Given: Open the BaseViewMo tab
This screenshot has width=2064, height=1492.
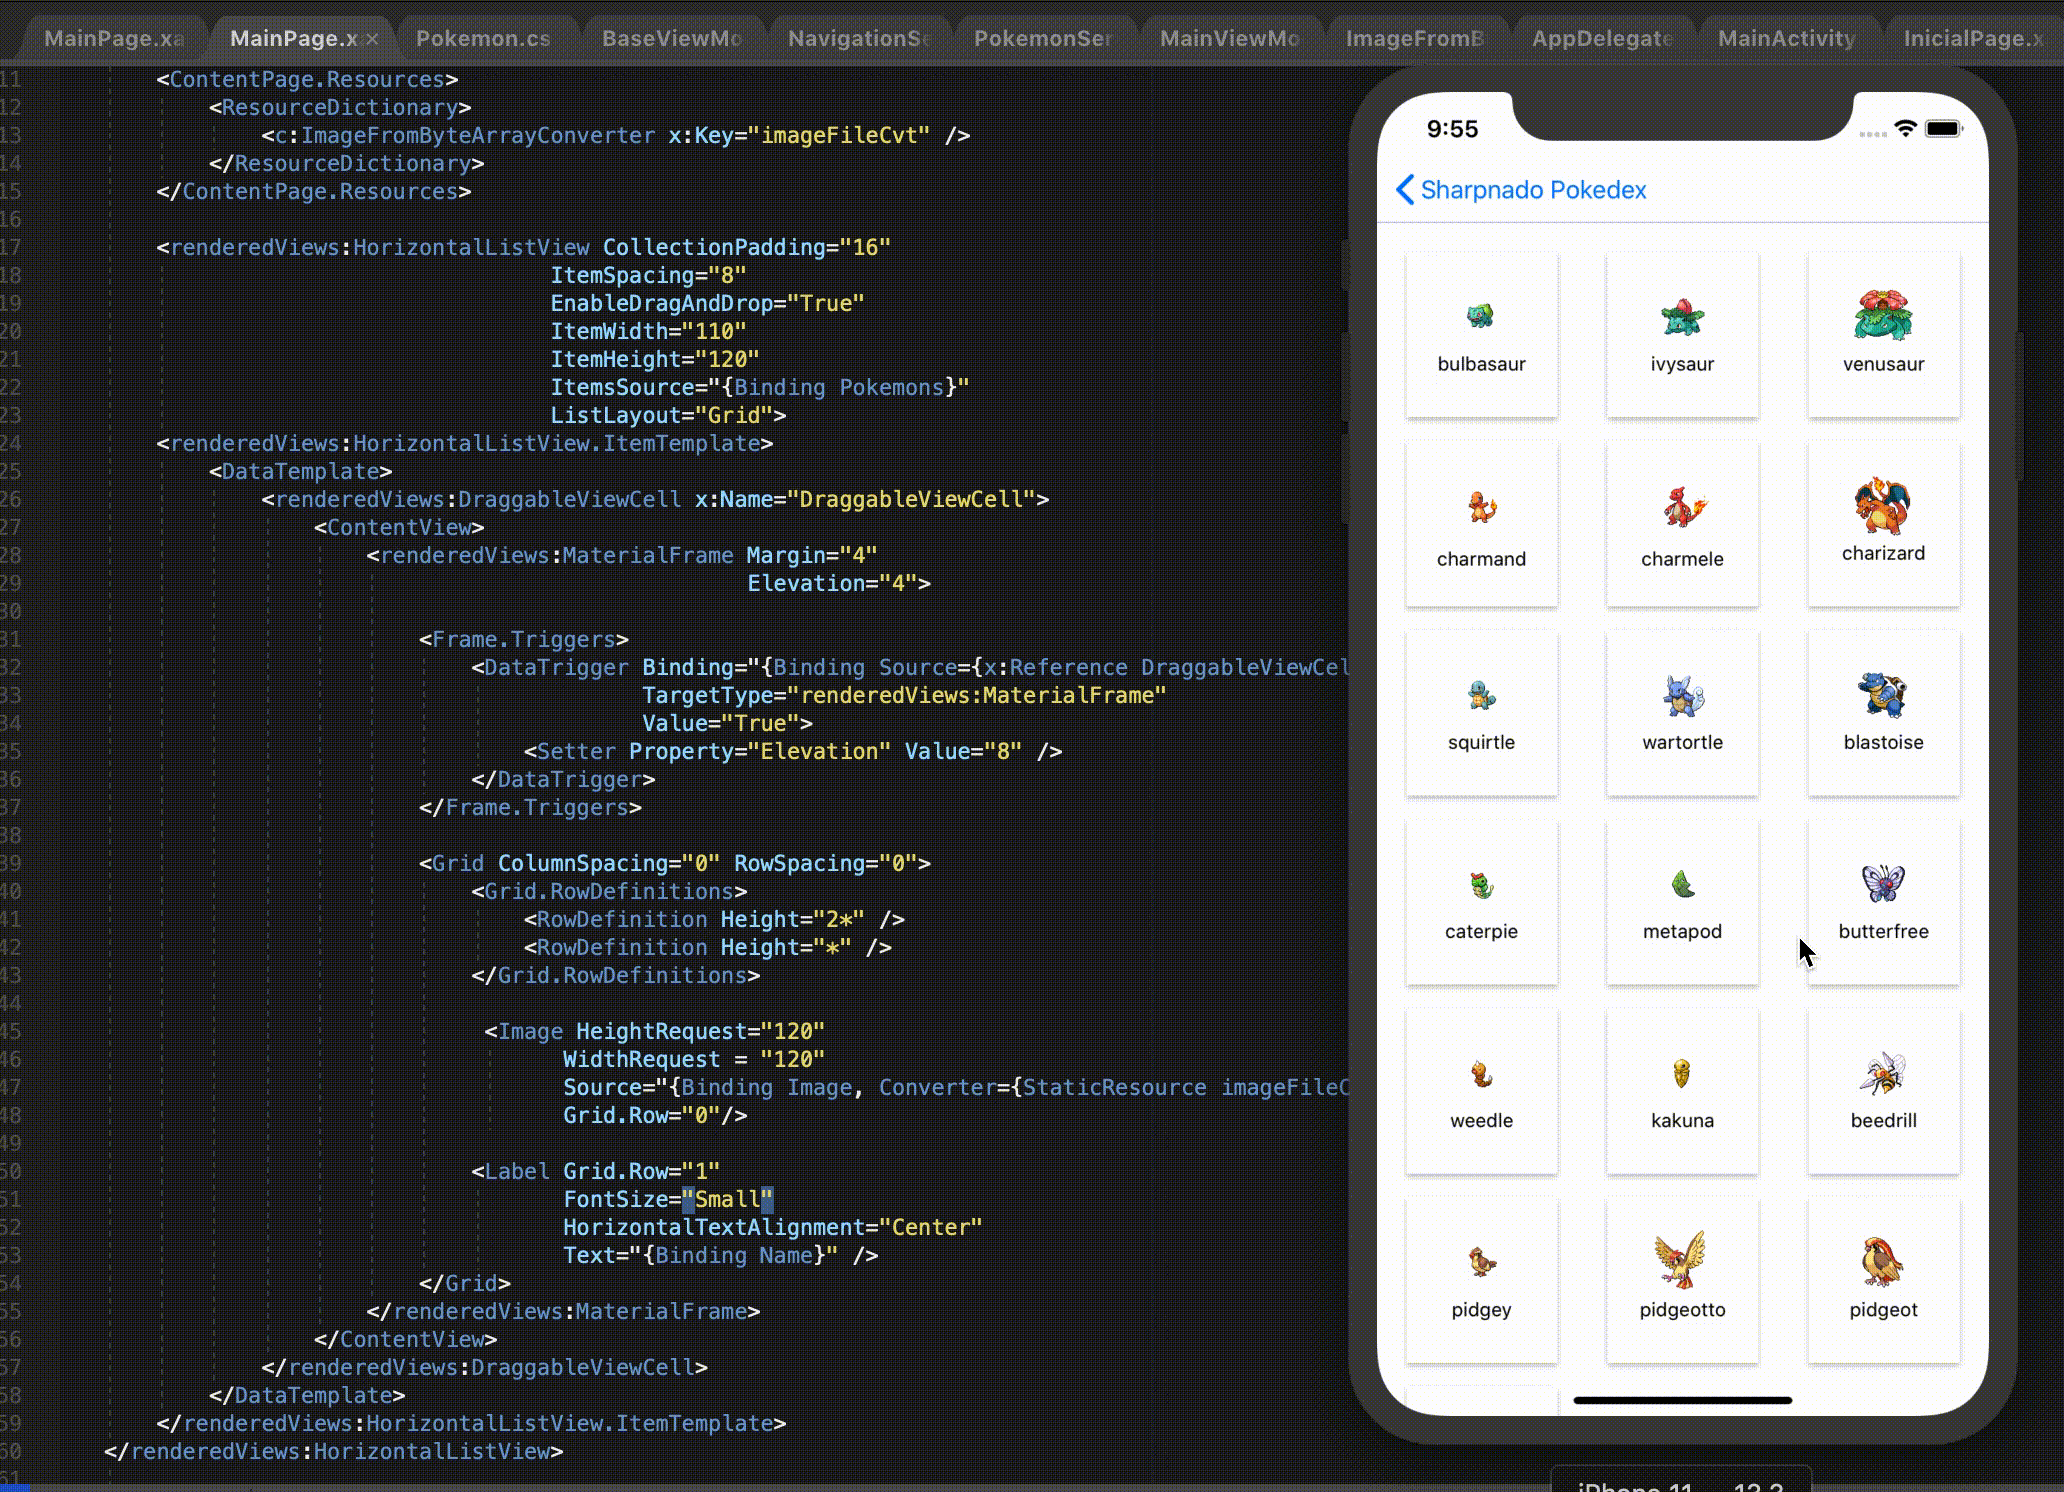Looking at the screenshot, I should [x=671, y=38].
